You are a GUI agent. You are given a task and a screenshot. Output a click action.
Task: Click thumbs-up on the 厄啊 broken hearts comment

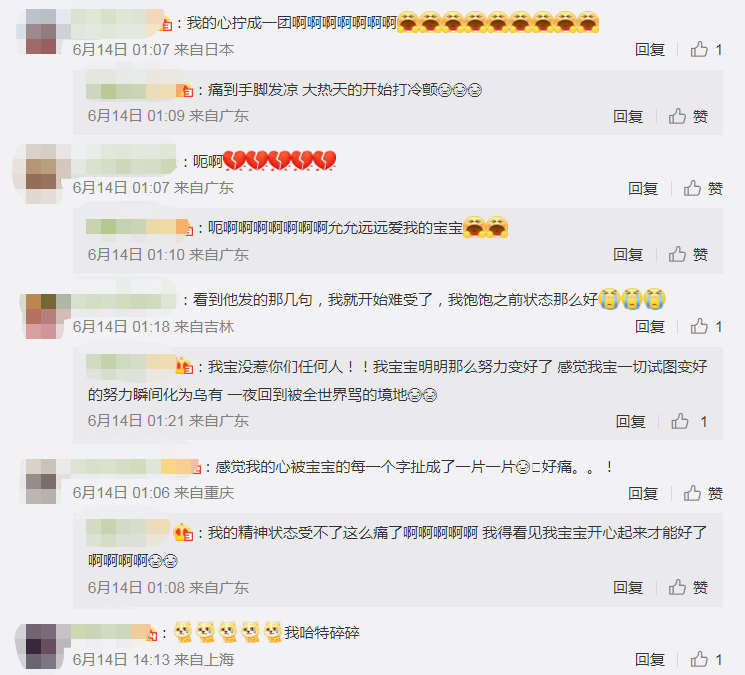(703, 188)
